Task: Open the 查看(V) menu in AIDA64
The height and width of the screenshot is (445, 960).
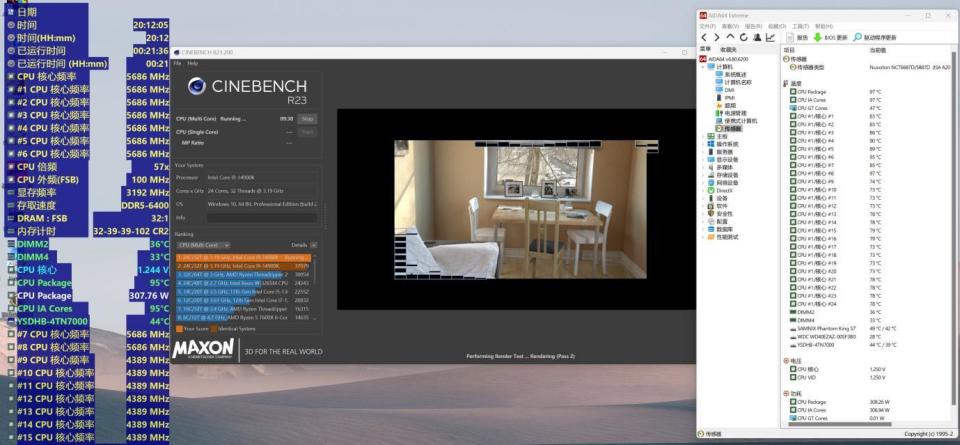Action: (x=730, y=26)
